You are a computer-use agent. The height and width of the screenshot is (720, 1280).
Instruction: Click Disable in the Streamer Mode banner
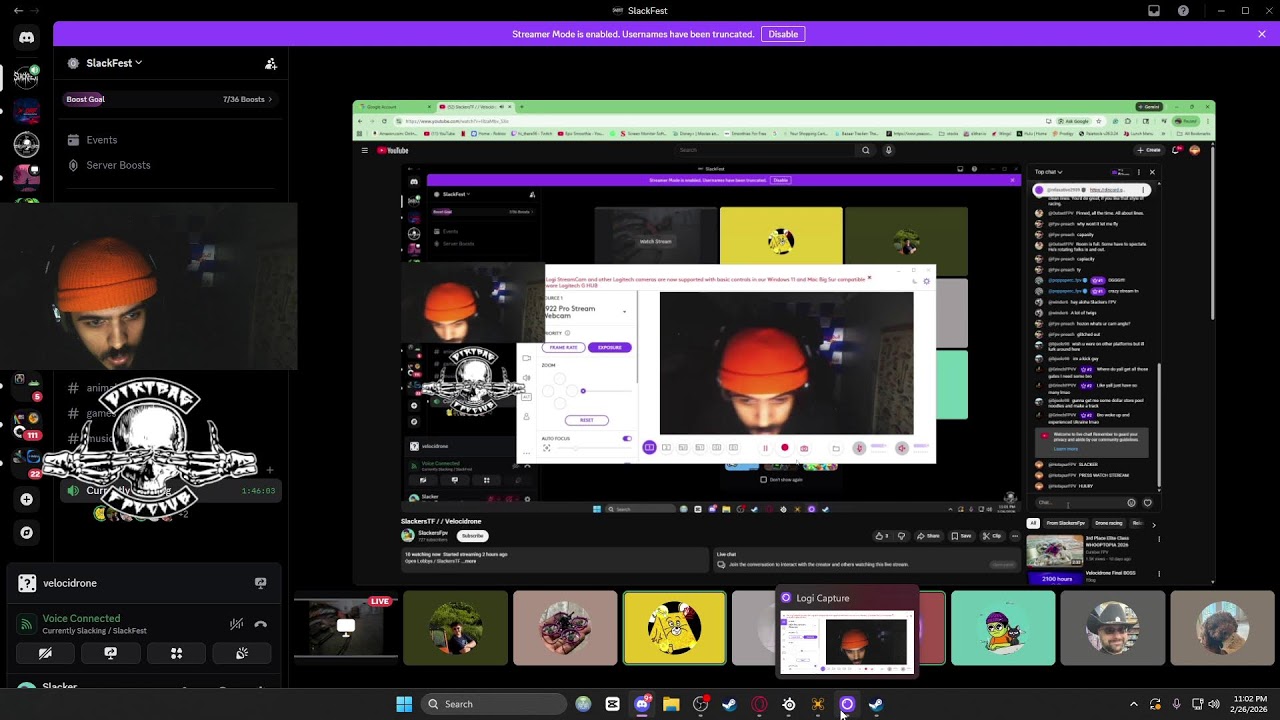(x=783, y=34)
